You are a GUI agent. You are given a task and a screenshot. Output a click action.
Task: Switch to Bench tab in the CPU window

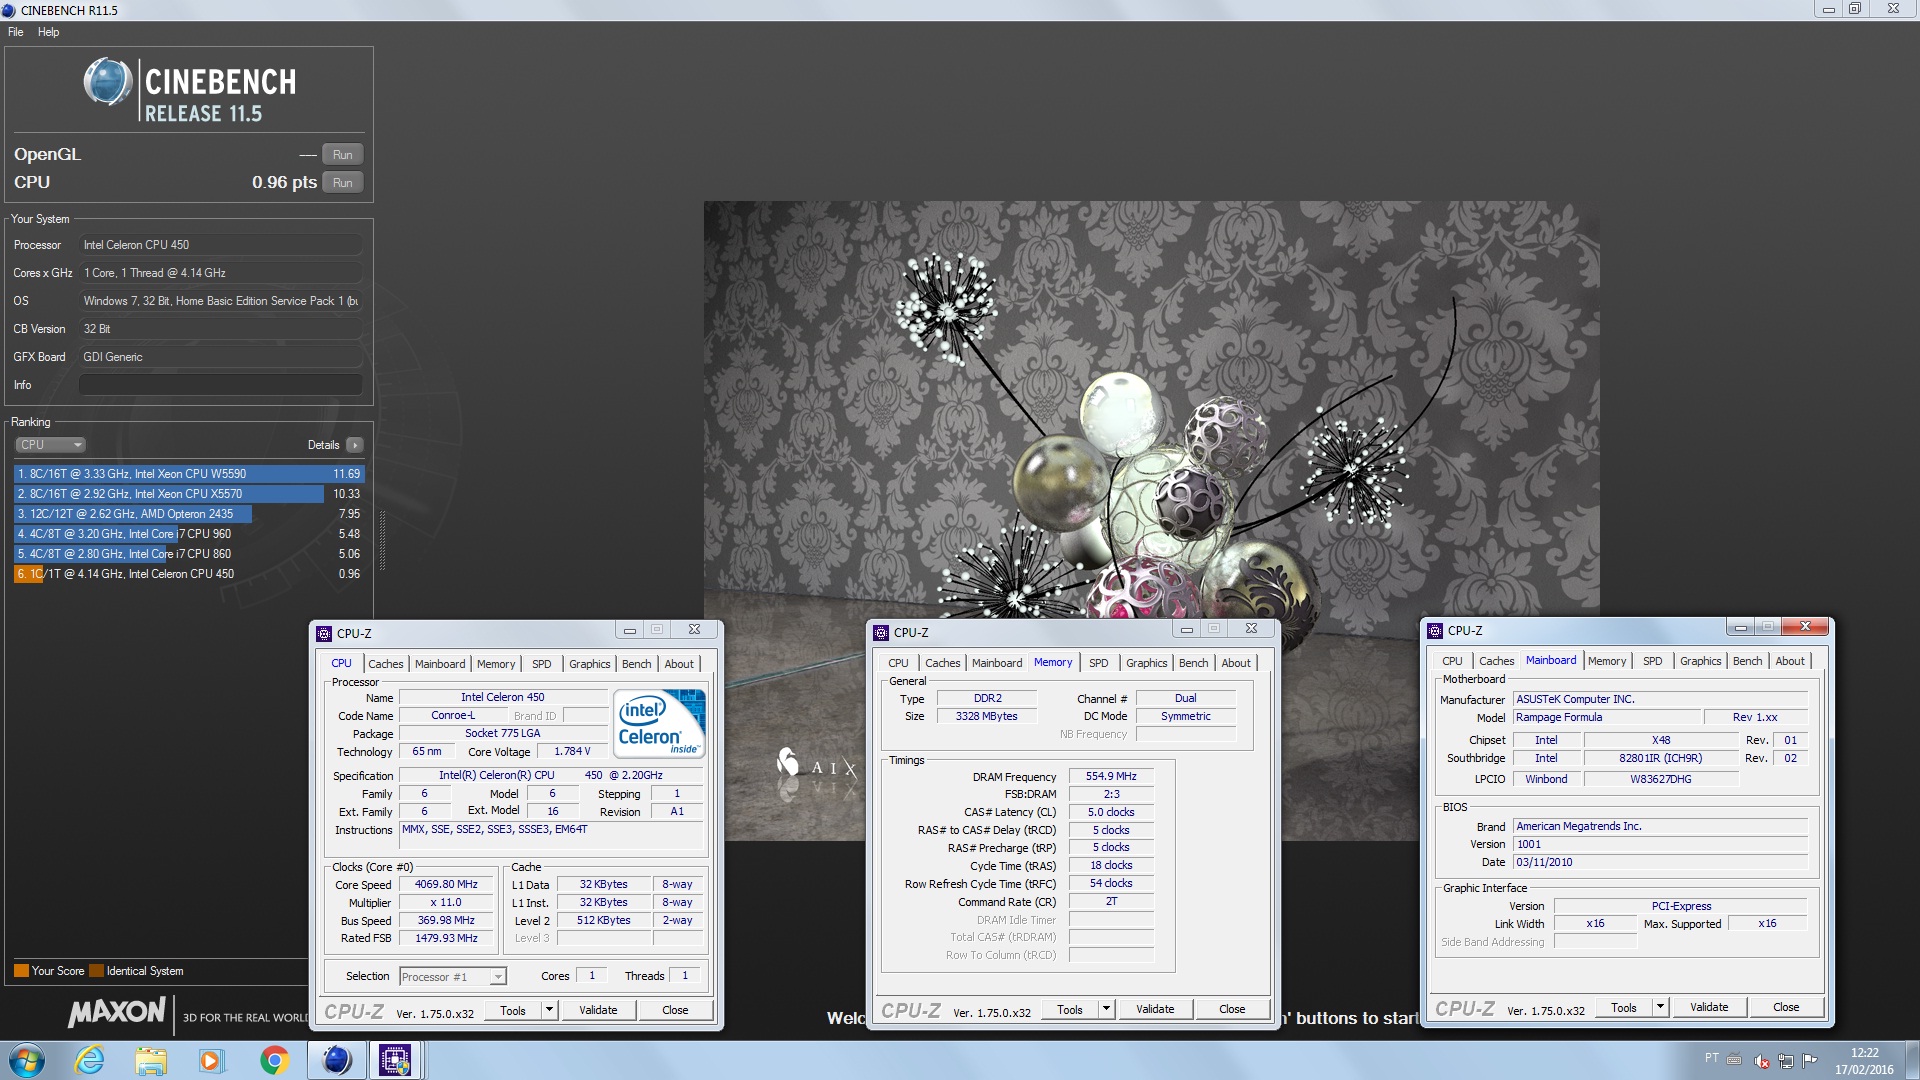click(x=637, y=664)
